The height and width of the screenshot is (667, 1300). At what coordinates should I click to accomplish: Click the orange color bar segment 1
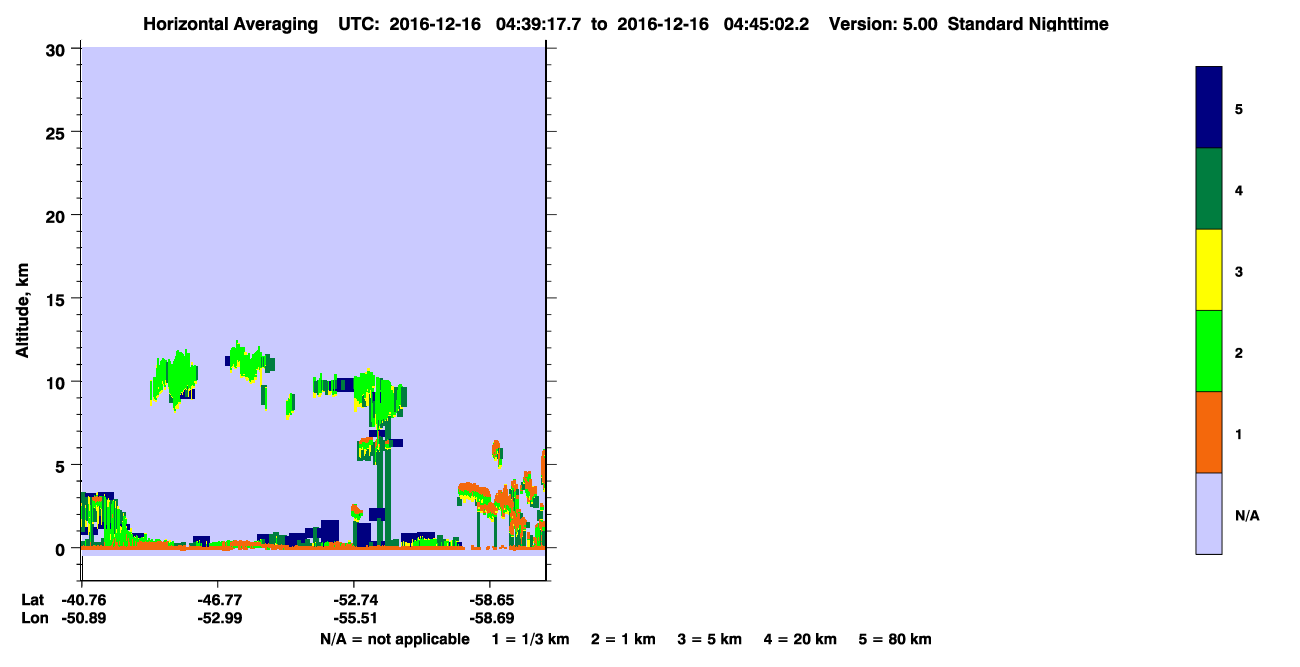tap(1209, 432)
